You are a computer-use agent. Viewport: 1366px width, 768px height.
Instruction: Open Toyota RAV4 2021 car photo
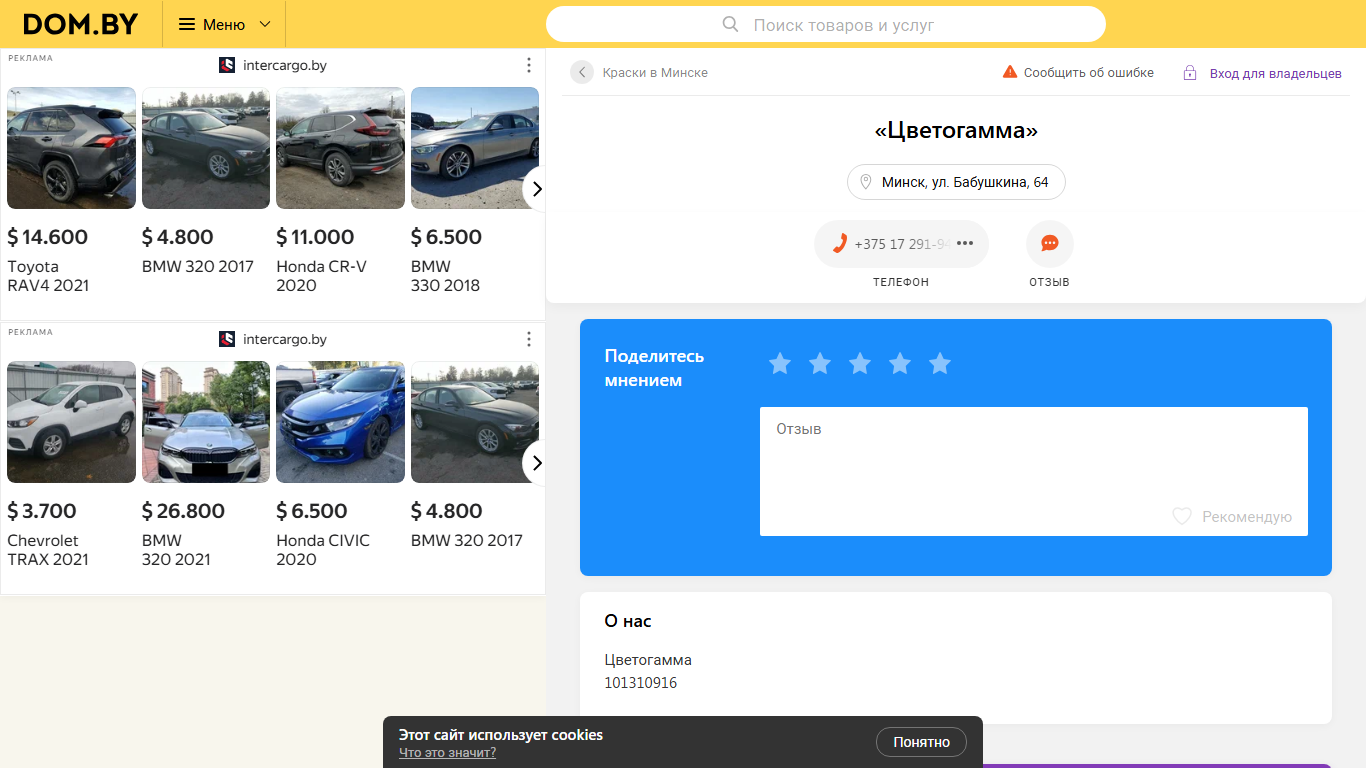[71, 148]
